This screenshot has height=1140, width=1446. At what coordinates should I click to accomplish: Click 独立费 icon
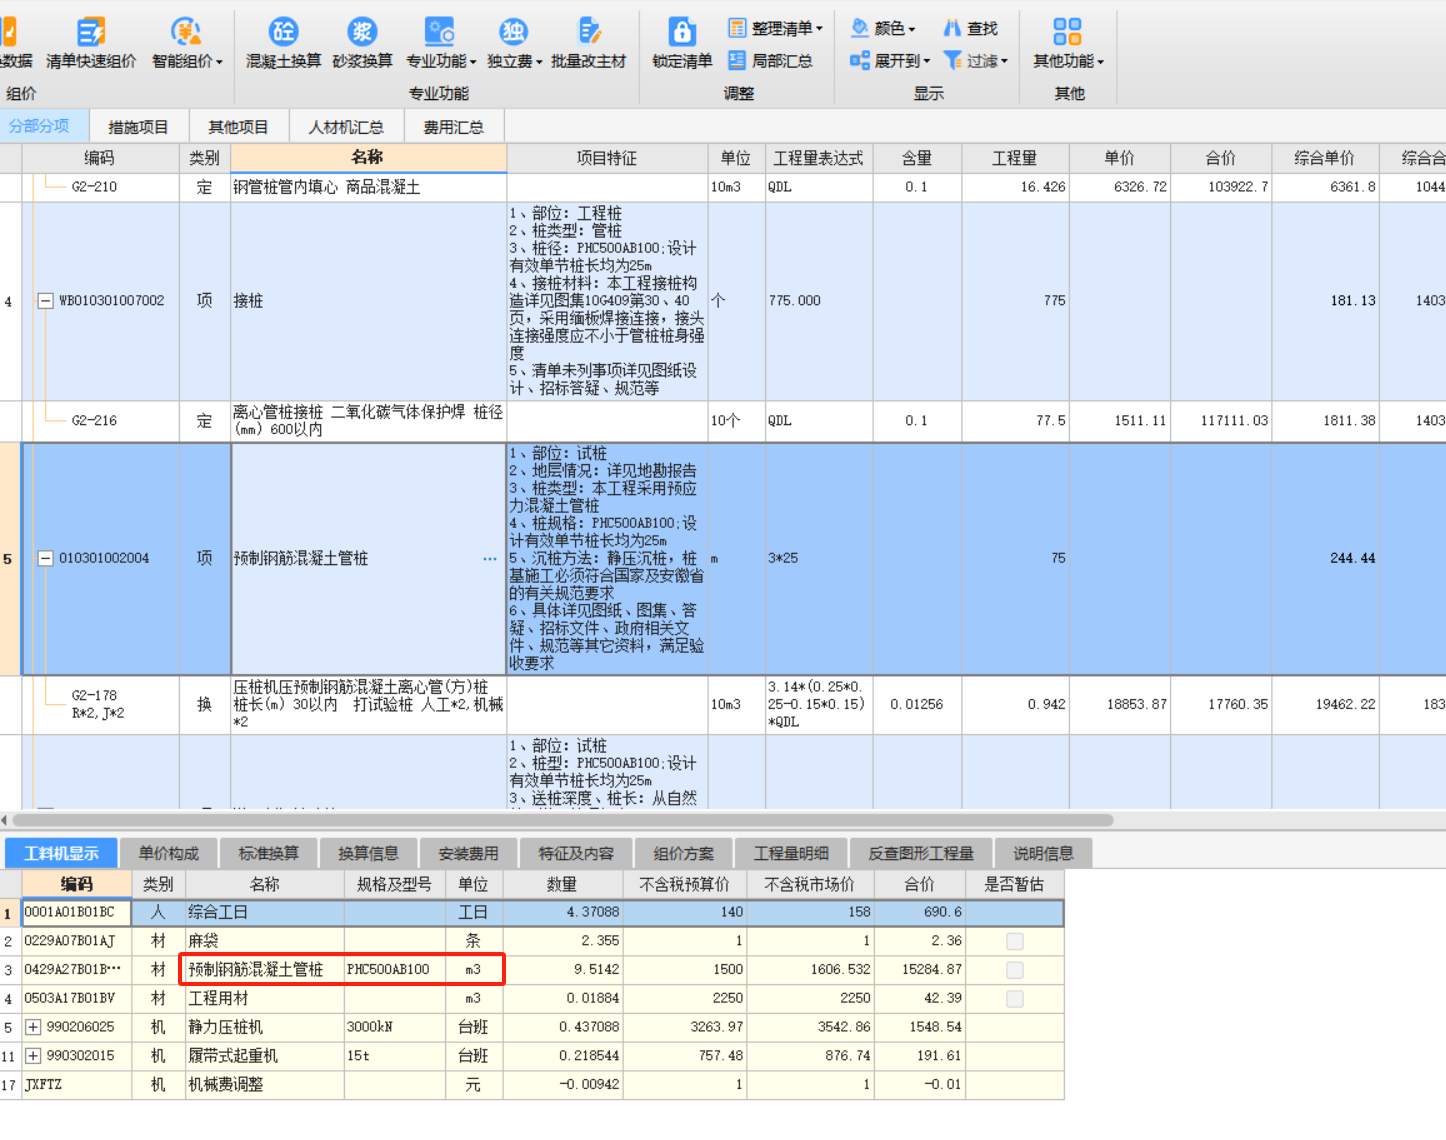pyautogui.click(x=513, y=32)
